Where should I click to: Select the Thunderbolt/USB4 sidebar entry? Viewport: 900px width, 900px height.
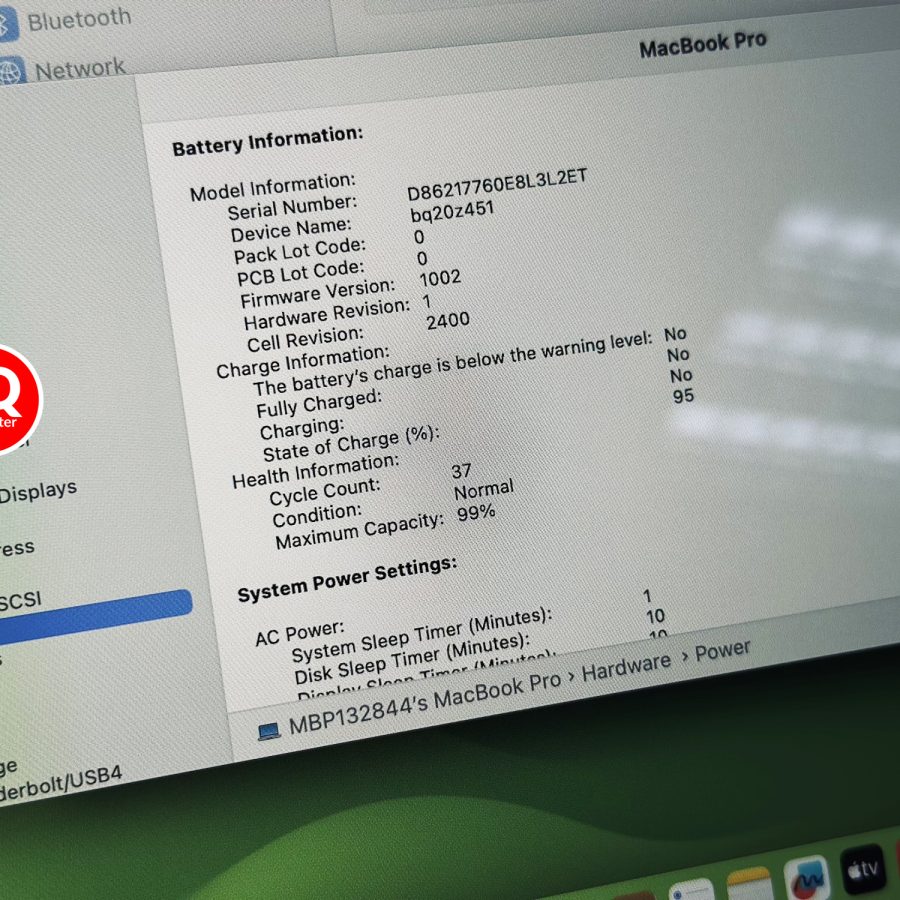pos(60,783)
